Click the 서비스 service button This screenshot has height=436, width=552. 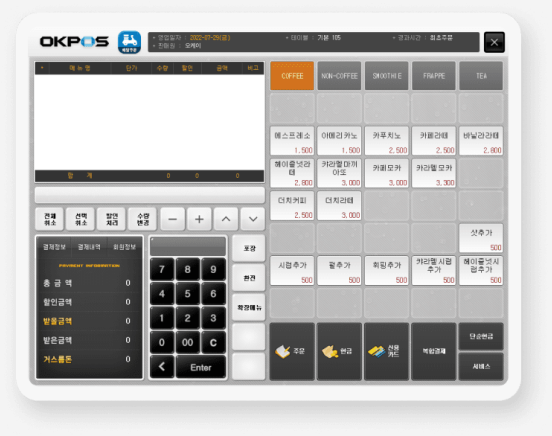481,366
